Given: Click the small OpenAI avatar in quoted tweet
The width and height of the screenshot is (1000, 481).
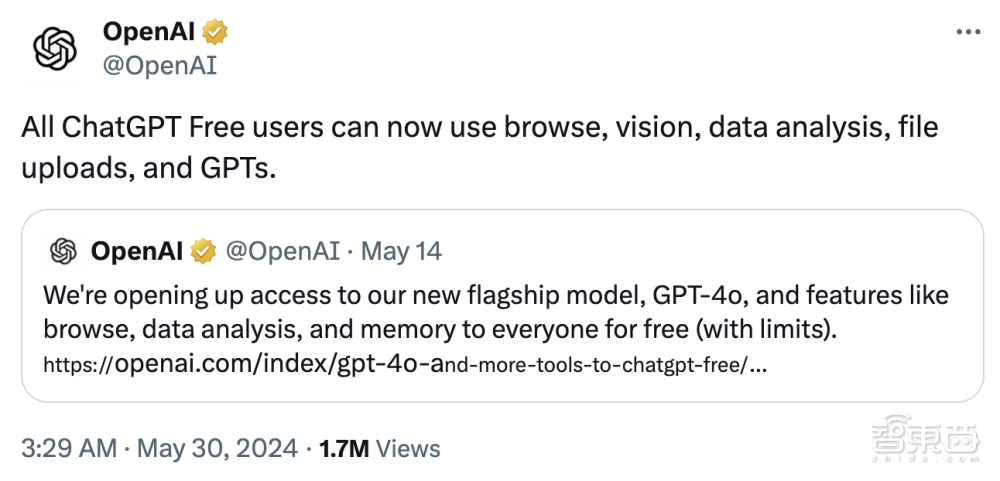Looking at the screenshot, I should (64, 251).
